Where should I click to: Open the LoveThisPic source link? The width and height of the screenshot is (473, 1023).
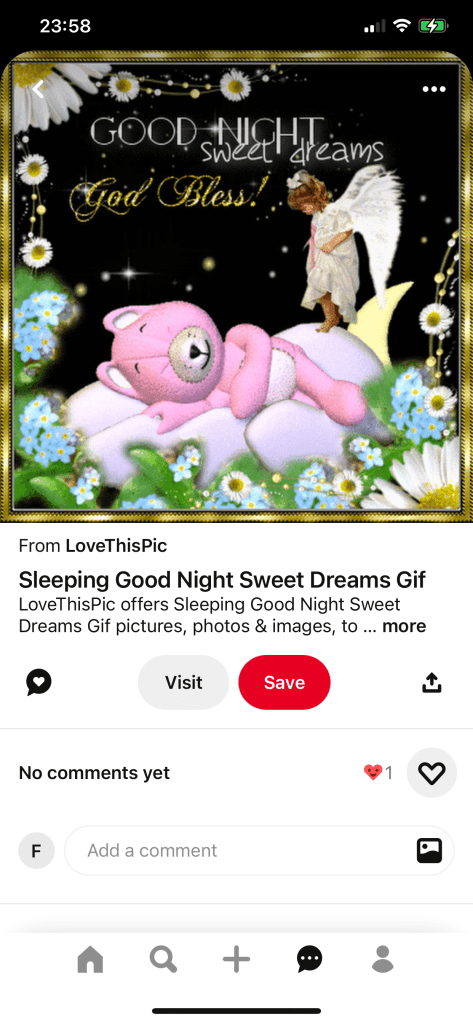pos(116,545)
